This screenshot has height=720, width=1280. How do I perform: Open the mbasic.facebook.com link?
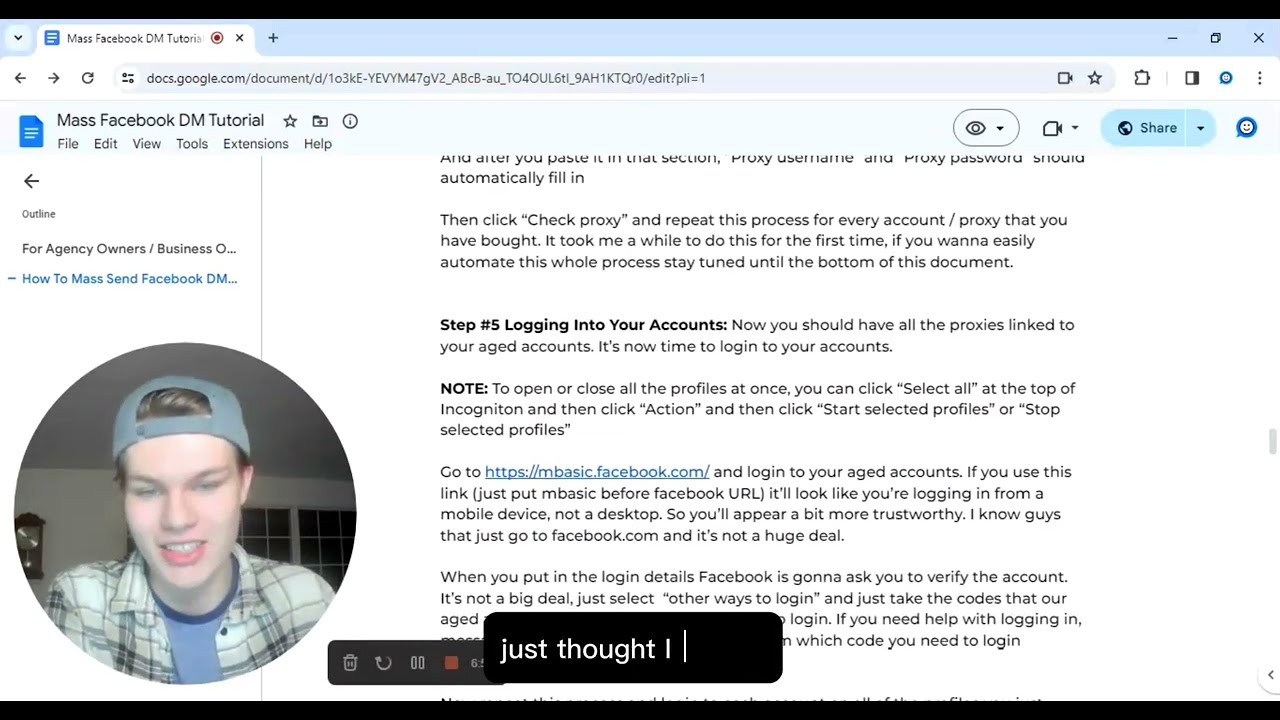(597, 472)
